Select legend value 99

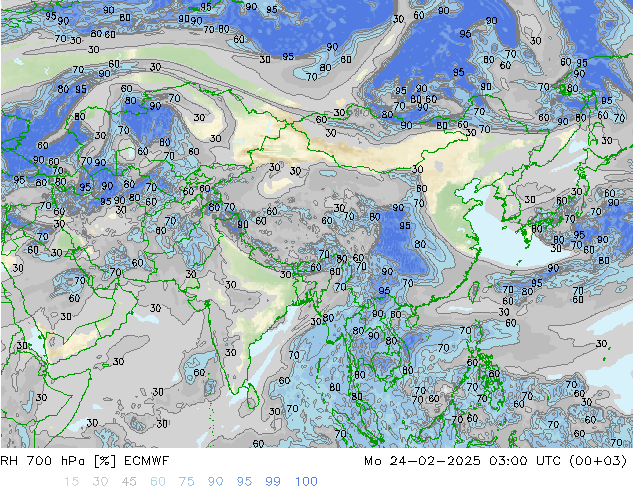click(273, 481)
